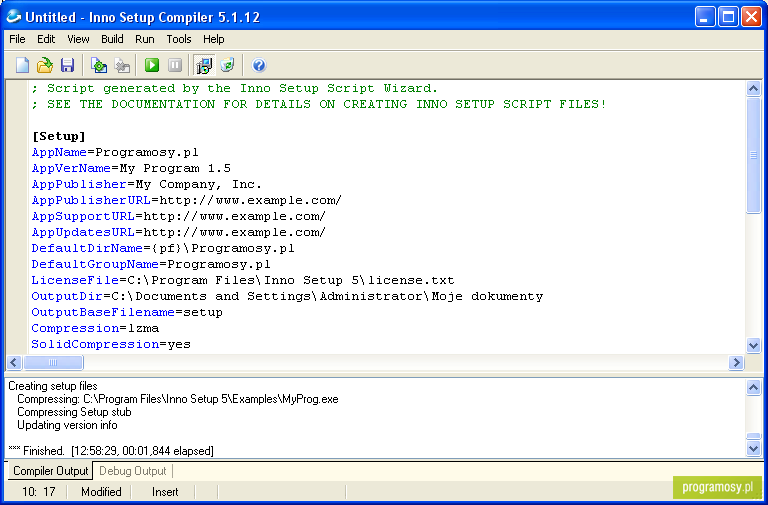Click the editor horizontal scrollbar thumb
The height and width of the screenshot is (505, 768).
(x=53, y=362)
